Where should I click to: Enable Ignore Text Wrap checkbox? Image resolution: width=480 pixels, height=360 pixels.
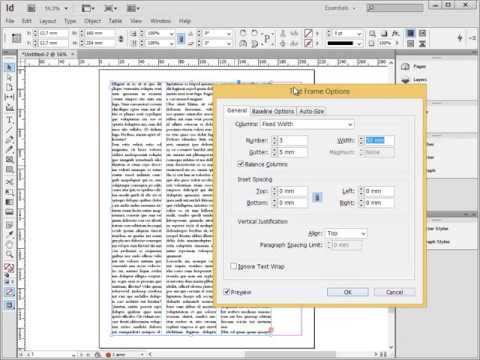(234, 266)
